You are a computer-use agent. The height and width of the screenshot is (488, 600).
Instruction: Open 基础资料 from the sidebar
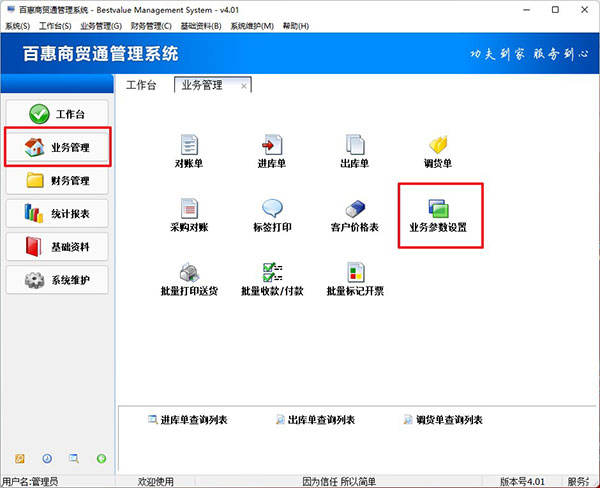pos(57,247)
